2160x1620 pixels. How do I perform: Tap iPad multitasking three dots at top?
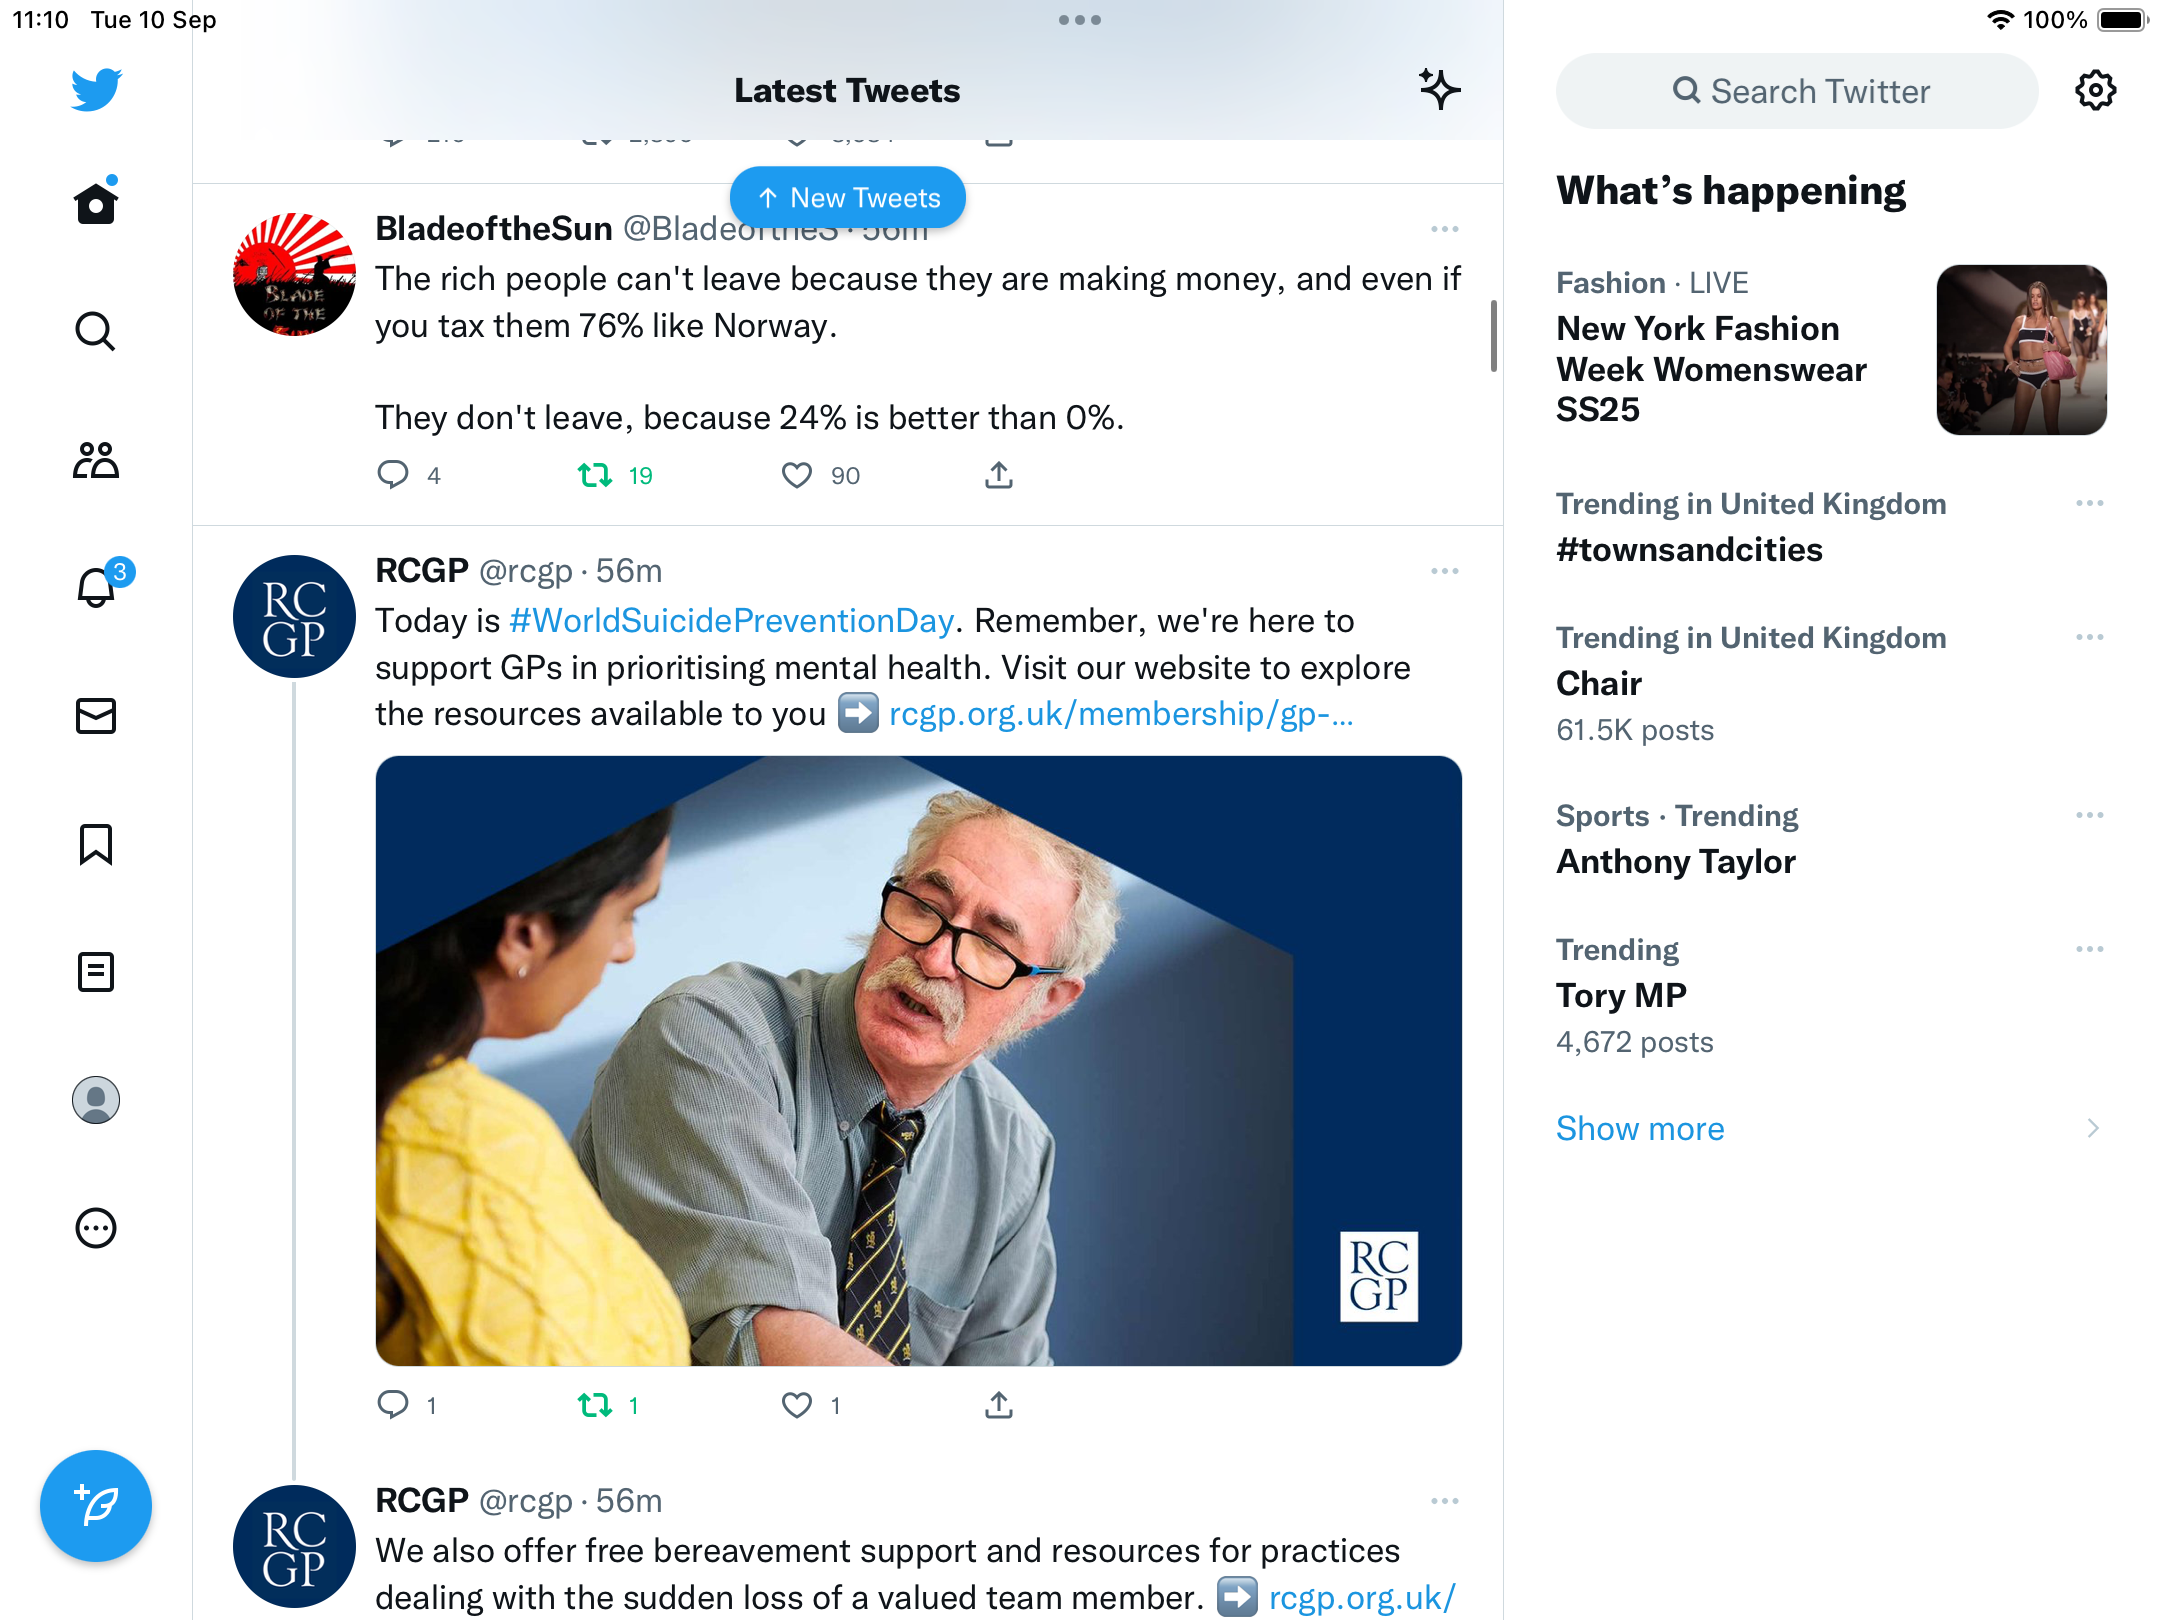click(1080, 20)
